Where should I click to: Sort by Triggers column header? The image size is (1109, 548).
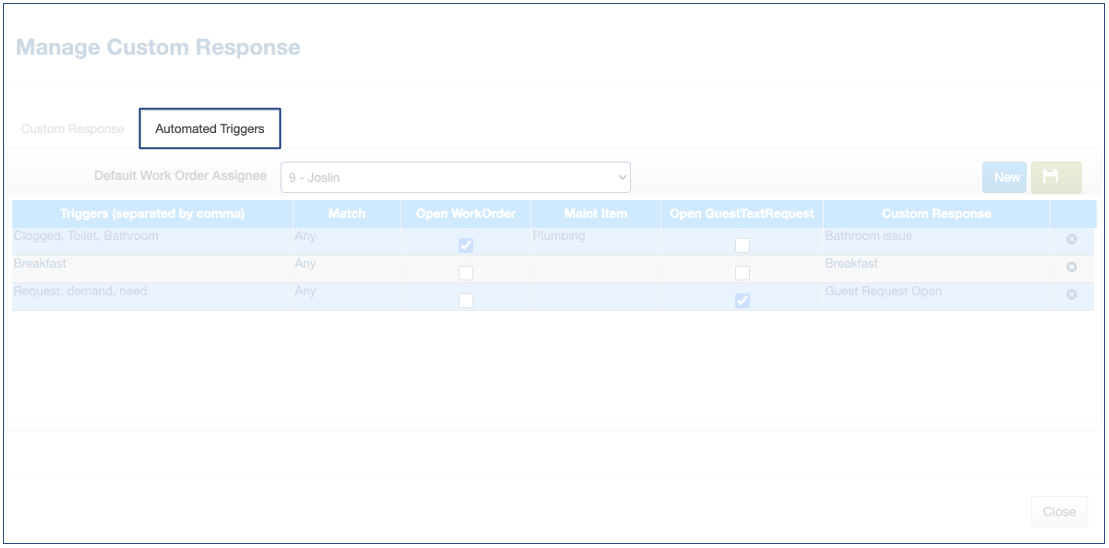(x=152, y=214)
